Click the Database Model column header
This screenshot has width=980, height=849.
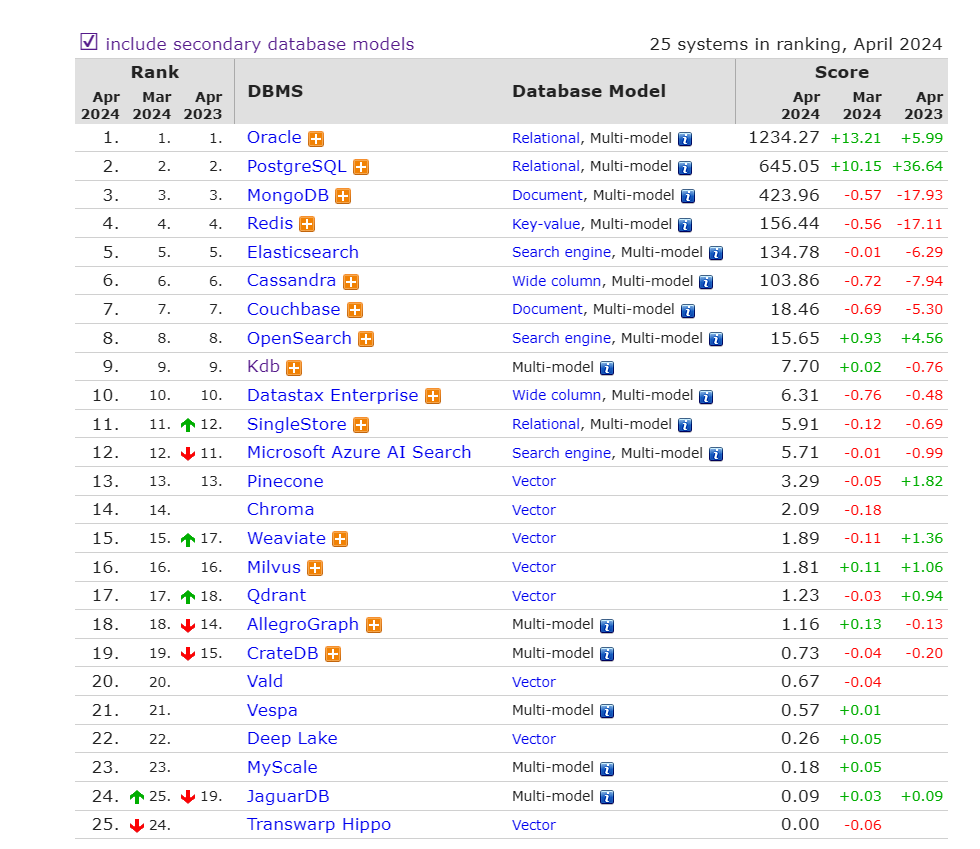coord(589,91)
